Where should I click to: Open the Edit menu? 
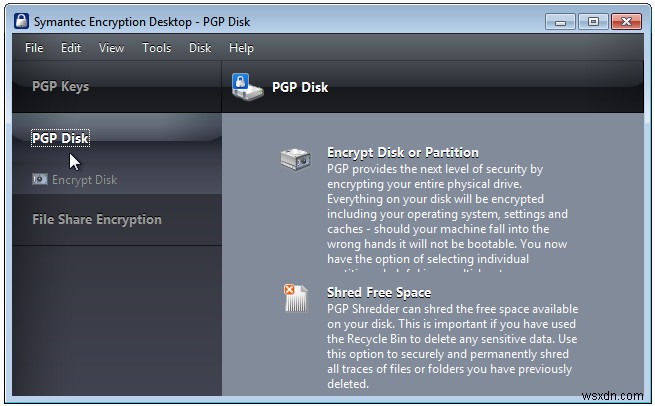[71, 48]
